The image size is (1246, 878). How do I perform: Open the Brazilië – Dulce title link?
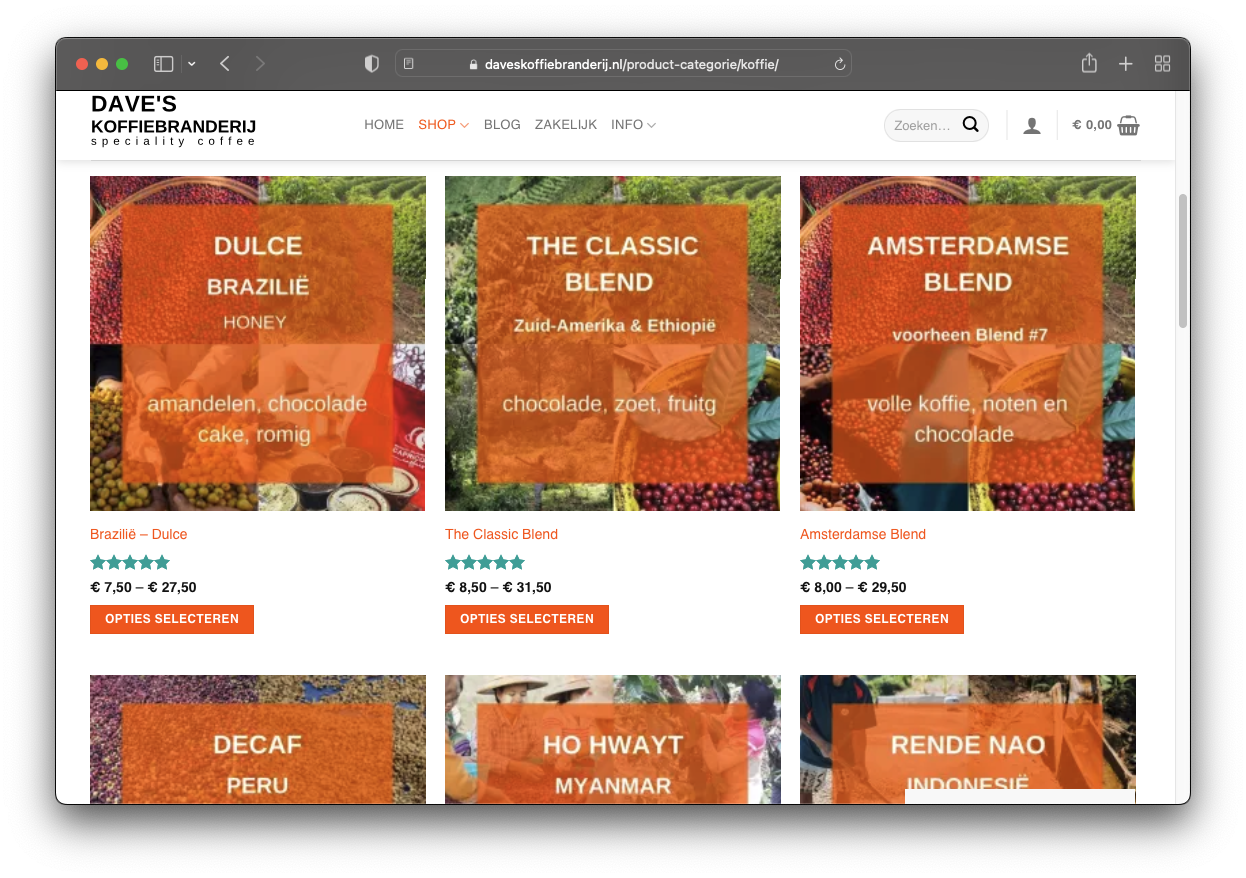tap(139, 534)
